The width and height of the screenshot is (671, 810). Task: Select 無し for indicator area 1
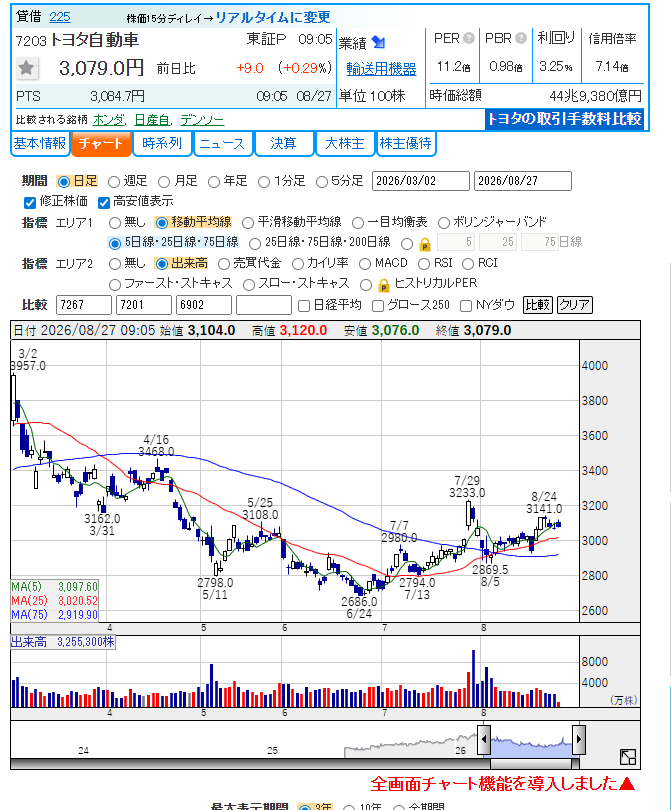(115, 223)
